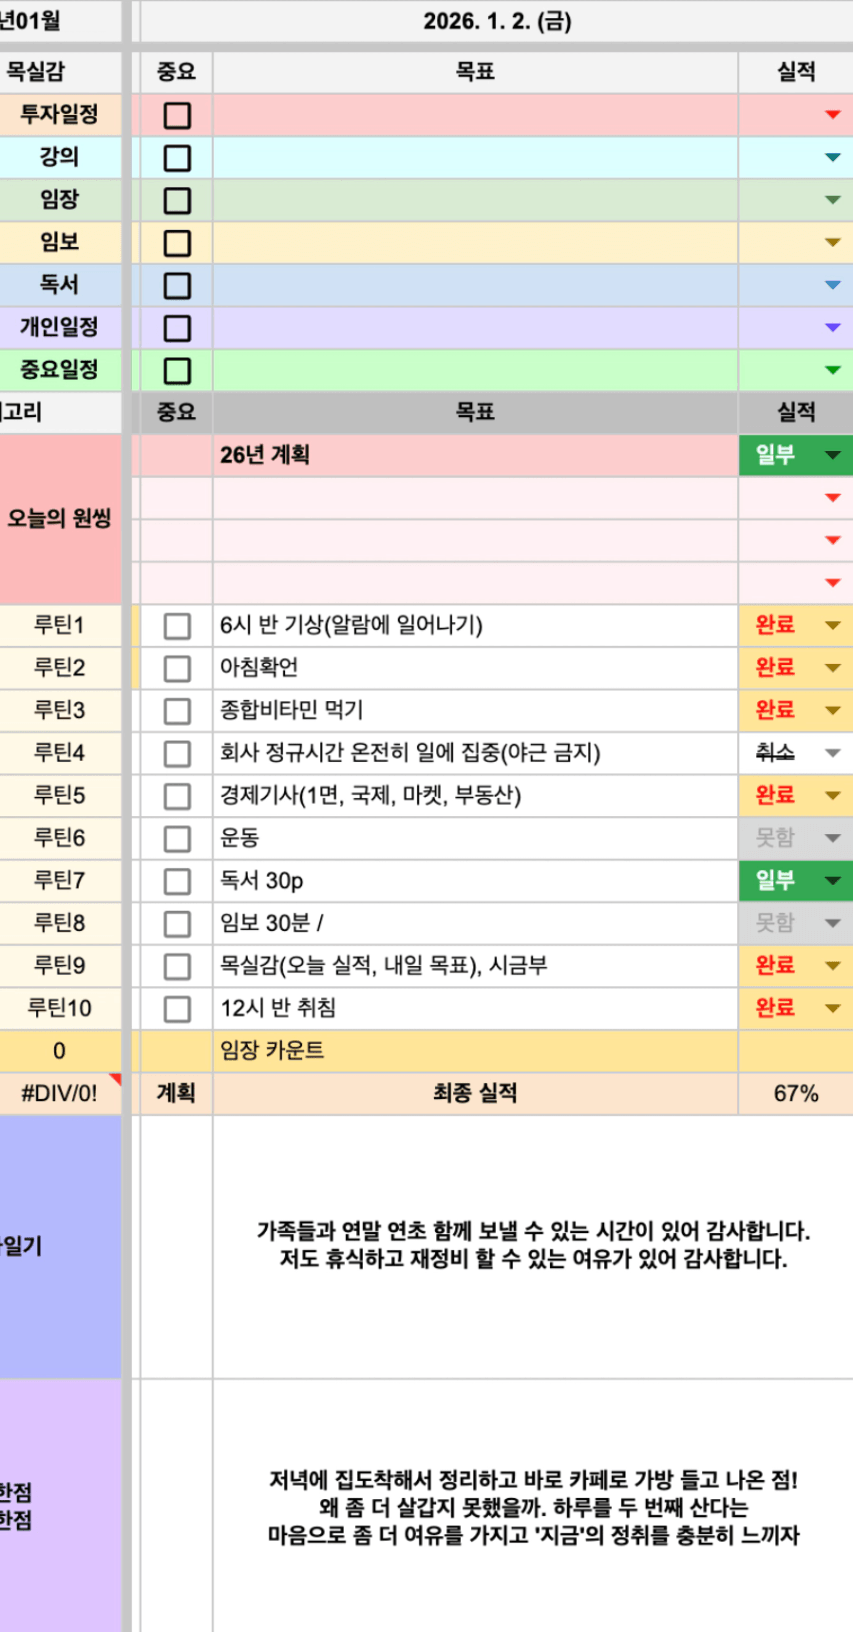Image resolution: width=853 pixels, height=1632 pixels.
Task: Select the 아침확언 goal text cell
Action: 475,668
